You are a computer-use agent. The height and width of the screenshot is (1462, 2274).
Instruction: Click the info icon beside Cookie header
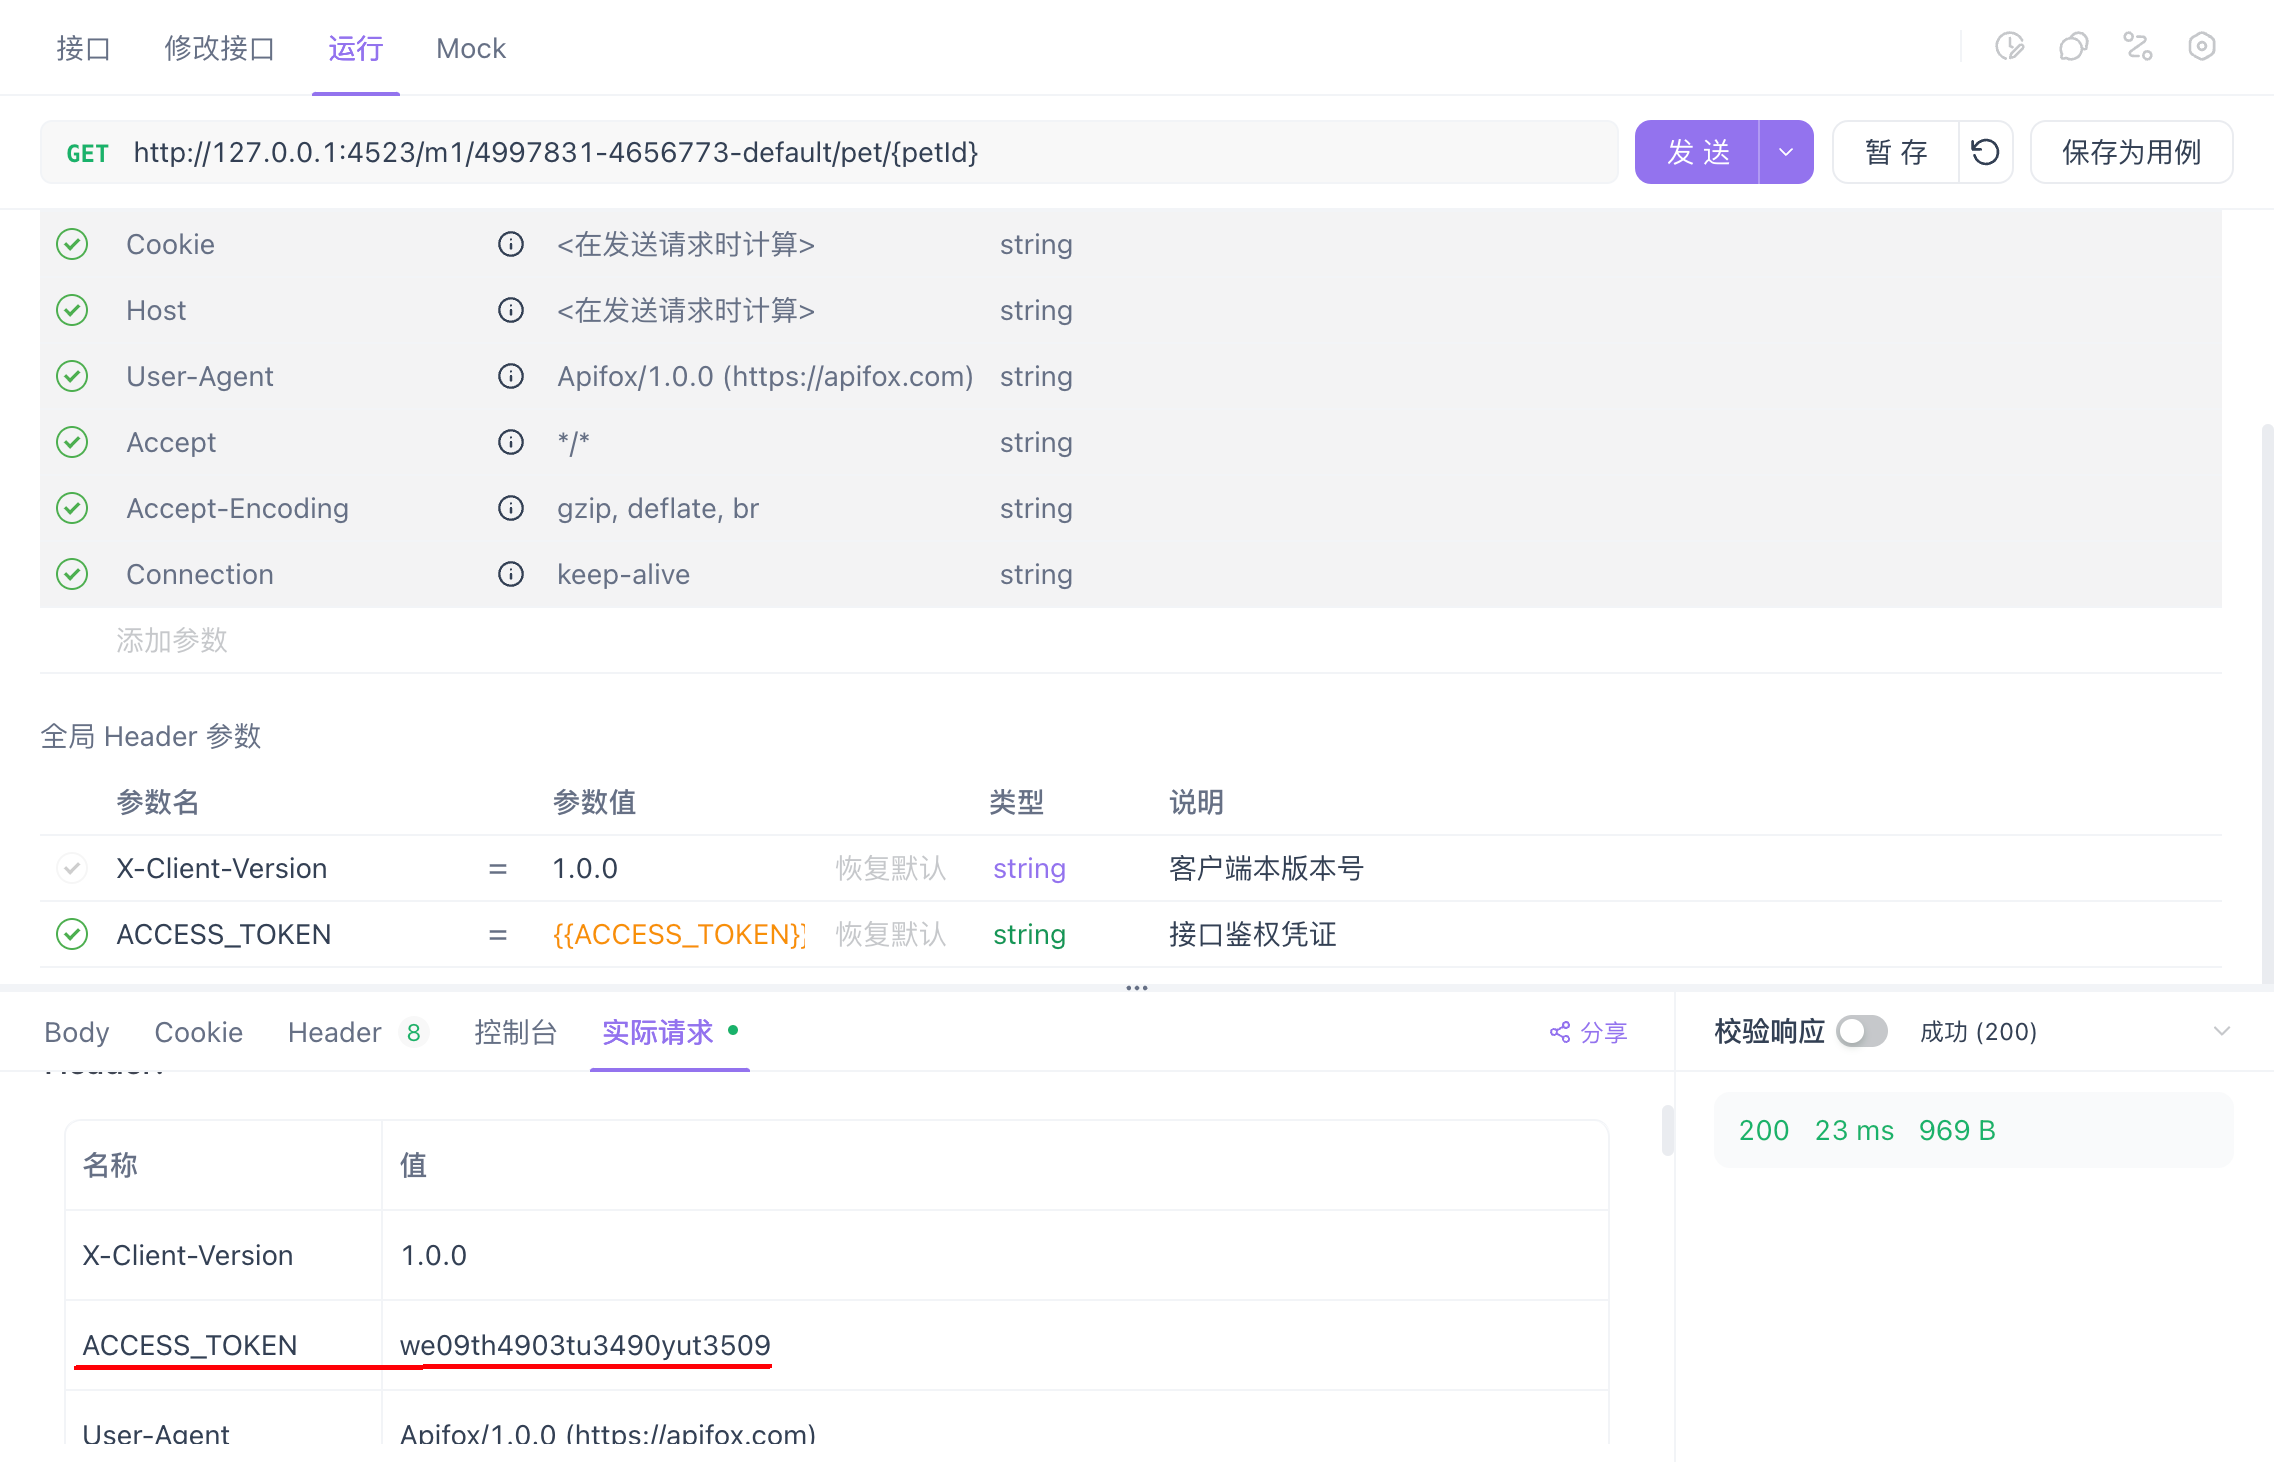click(511, 244)
